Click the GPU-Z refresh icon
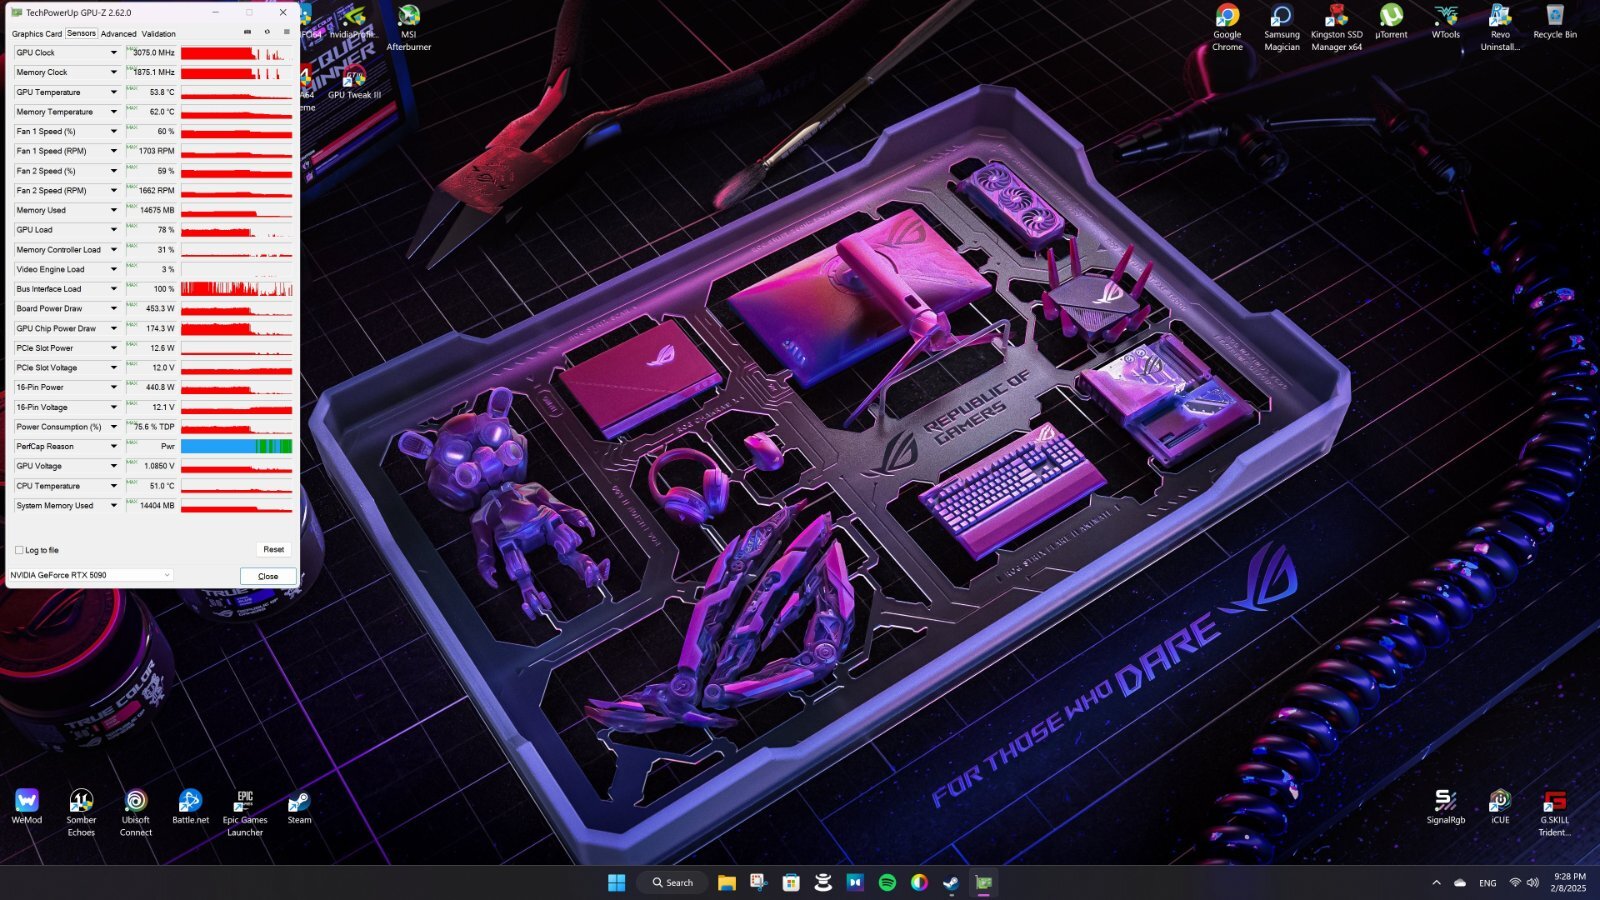This screenshot has width=1600, height=900. [267, 32]
